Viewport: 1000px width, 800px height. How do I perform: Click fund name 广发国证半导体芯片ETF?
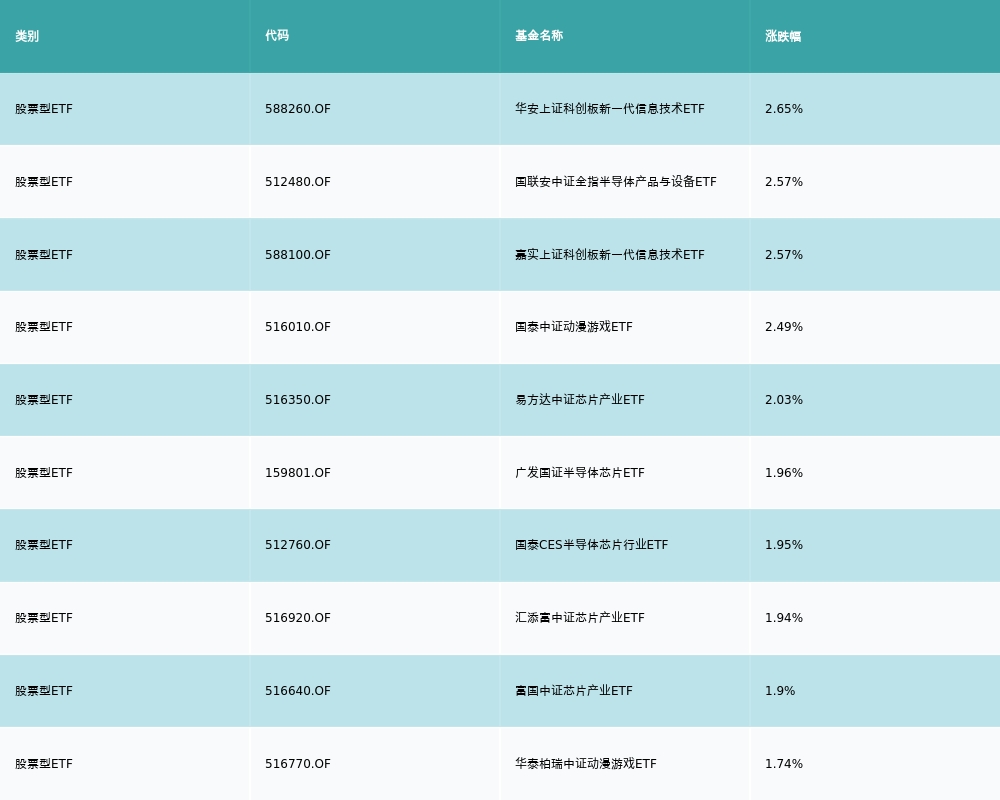click(580, 473)
